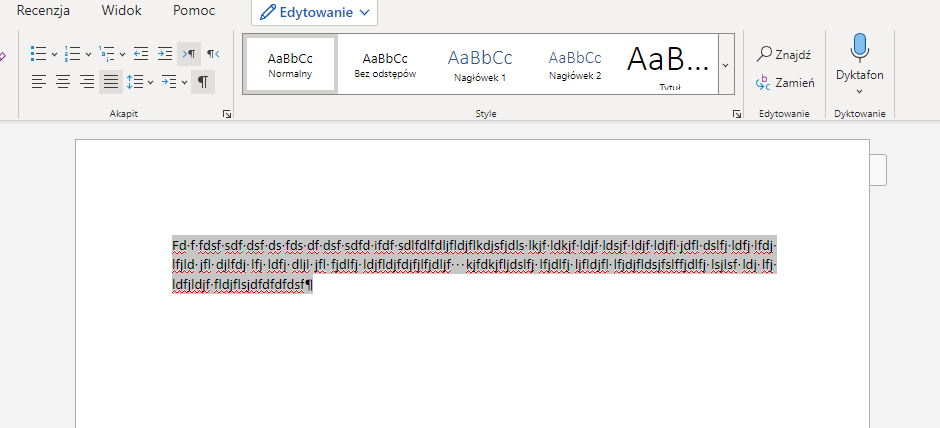The height and width of the screenshot is (428, 940).
Task: Align text to the right
Action: [87, 82]
